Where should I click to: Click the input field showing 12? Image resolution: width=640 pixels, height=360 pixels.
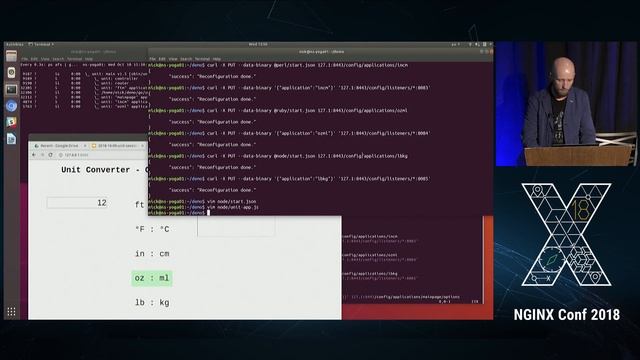(x=78, y=203)
